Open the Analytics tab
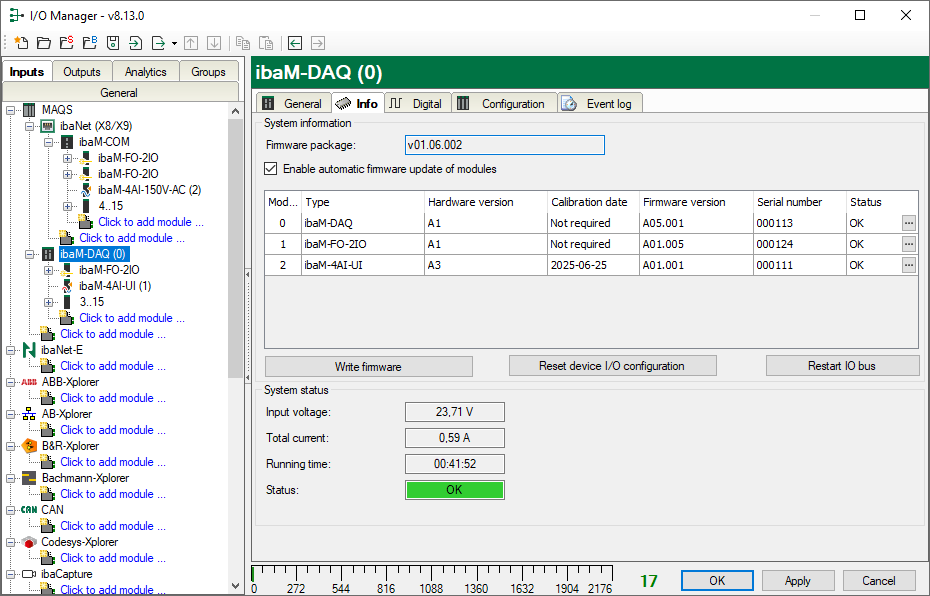The height and width of the screenshot is (596, 930). click(x=145, y=72)
